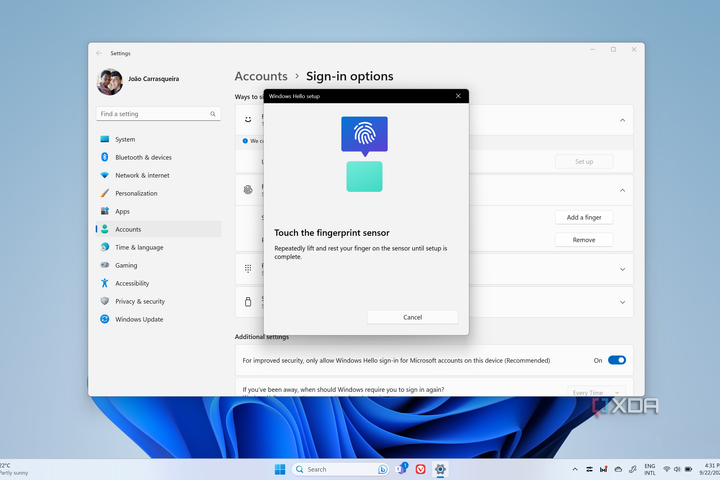Screen dimensions: 720x480
Task: Open Microsoft Teams from the taskbar
Action: click(402, 469)
